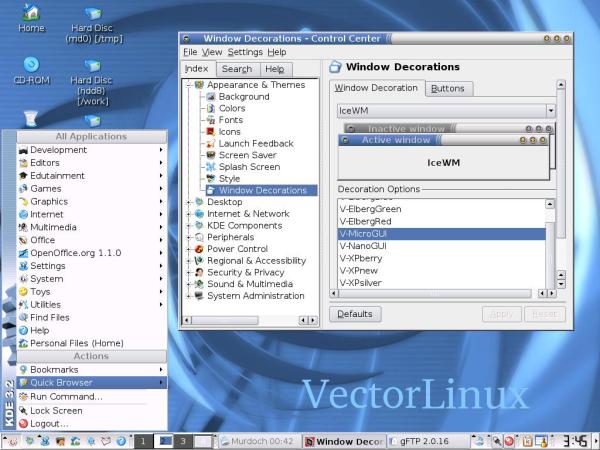Click the Colors icon in the Index tree
This screenshot has height=450, width=600.
[210, 109]
